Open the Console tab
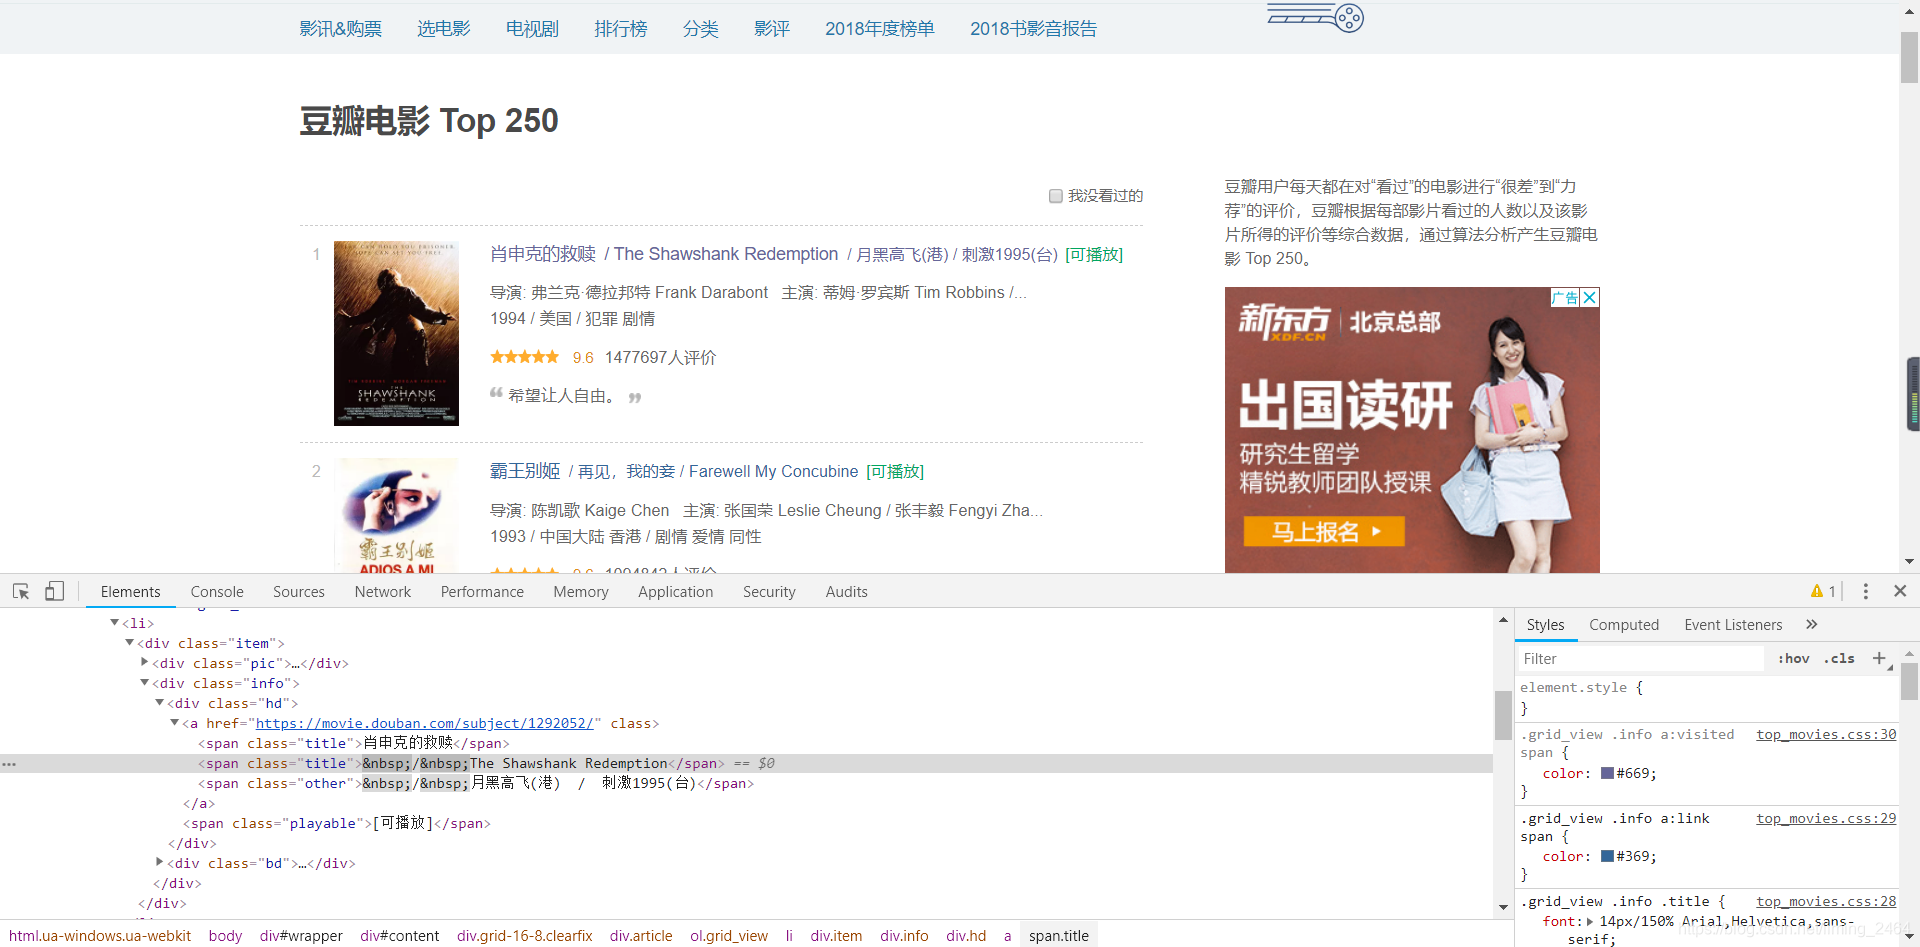Viewport: 1920px width, 947px height. pyautogui.click(x=217, y=591)
